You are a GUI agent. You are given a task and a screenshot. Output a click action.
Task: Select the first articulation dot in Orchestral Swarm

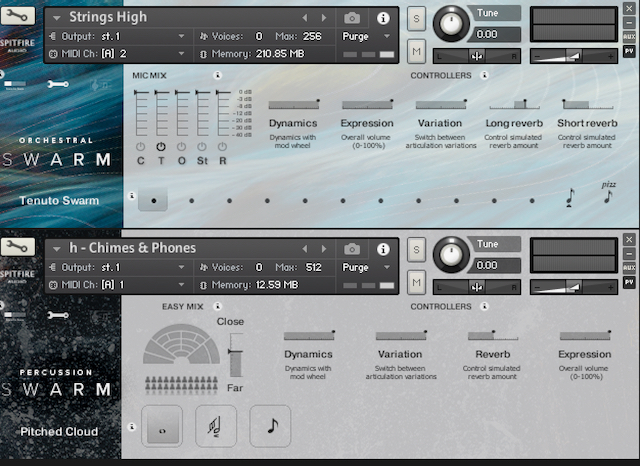point(153,200)
